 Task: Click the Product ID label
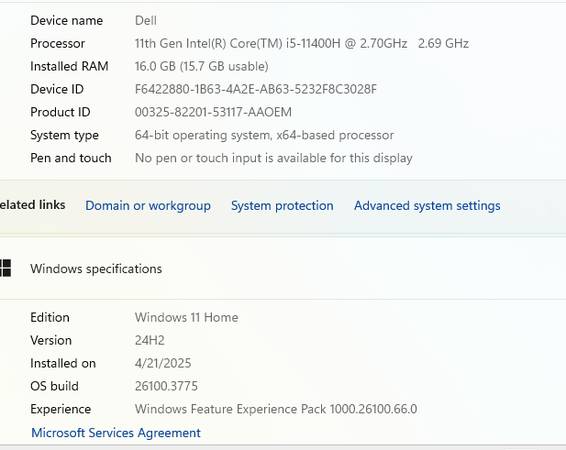tap(60, 112)
